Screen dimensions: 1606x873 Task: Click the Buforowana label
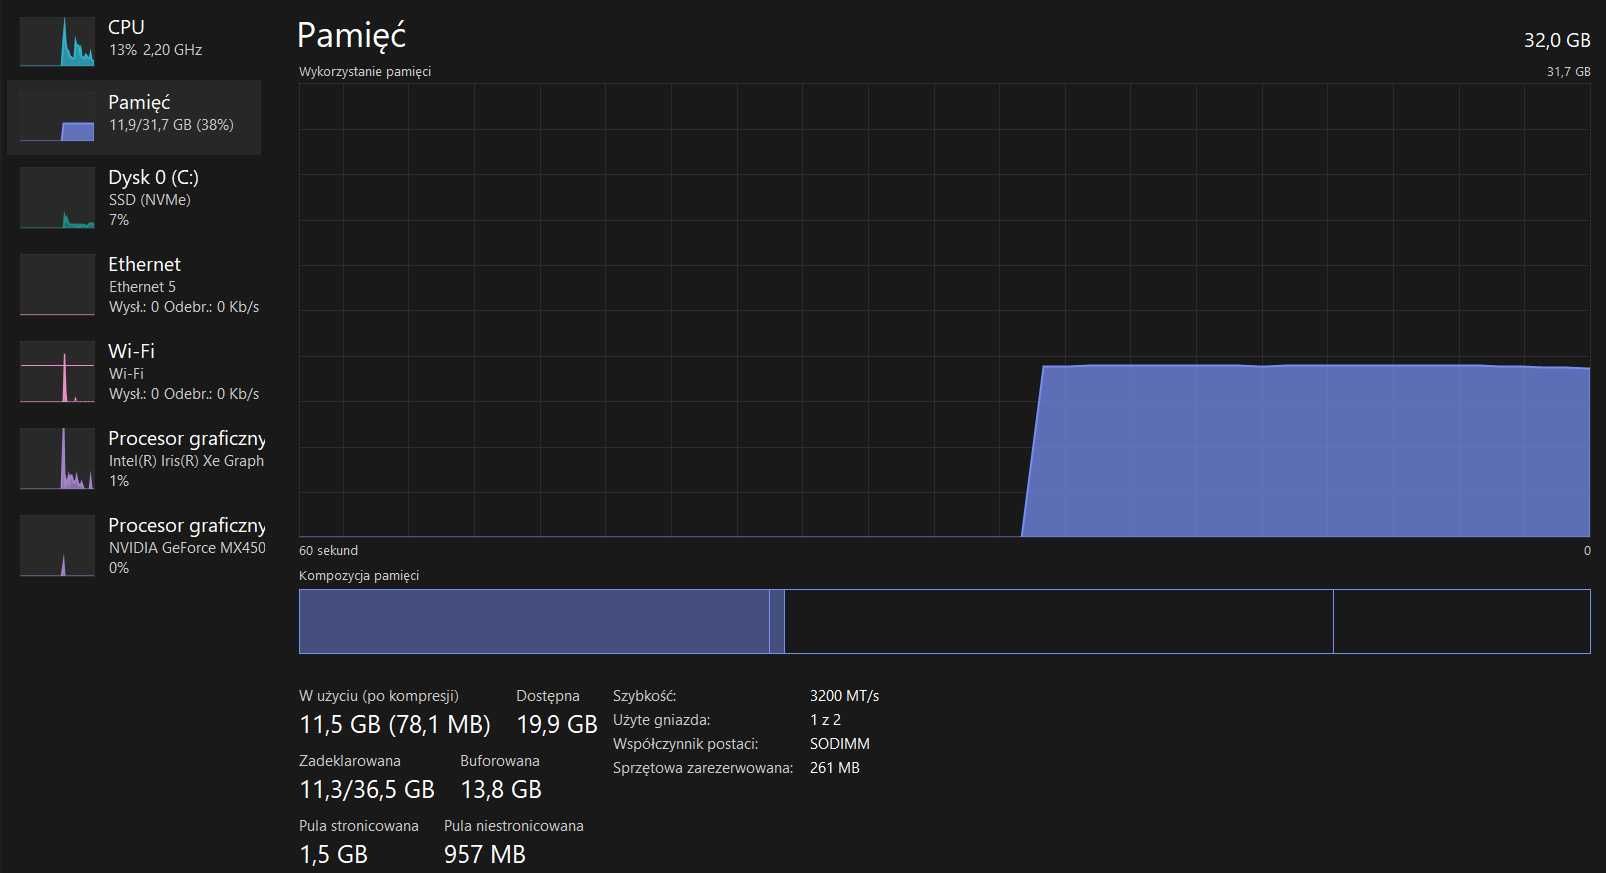(x=500, y=761)
